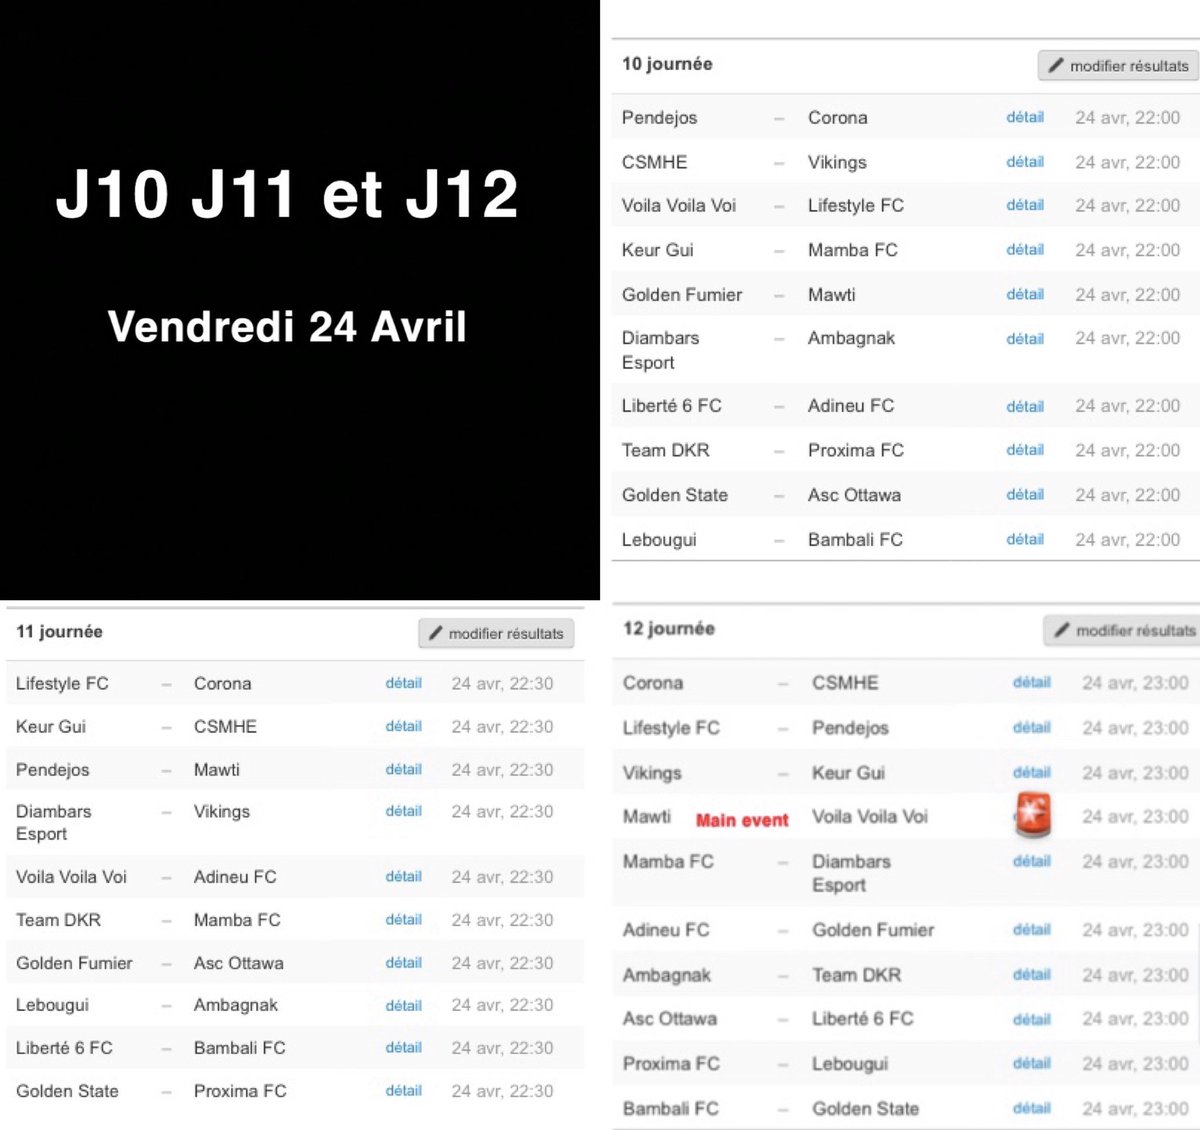Open détail for Proxima FC vs Lebougui

tap(1031, 1063)
